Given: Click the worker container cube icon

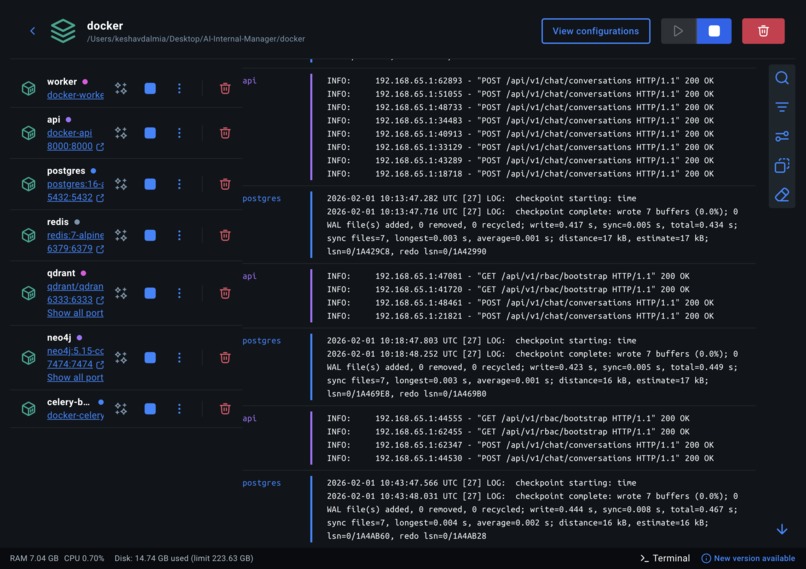Looking at the screenshot, I should [29, 88].
